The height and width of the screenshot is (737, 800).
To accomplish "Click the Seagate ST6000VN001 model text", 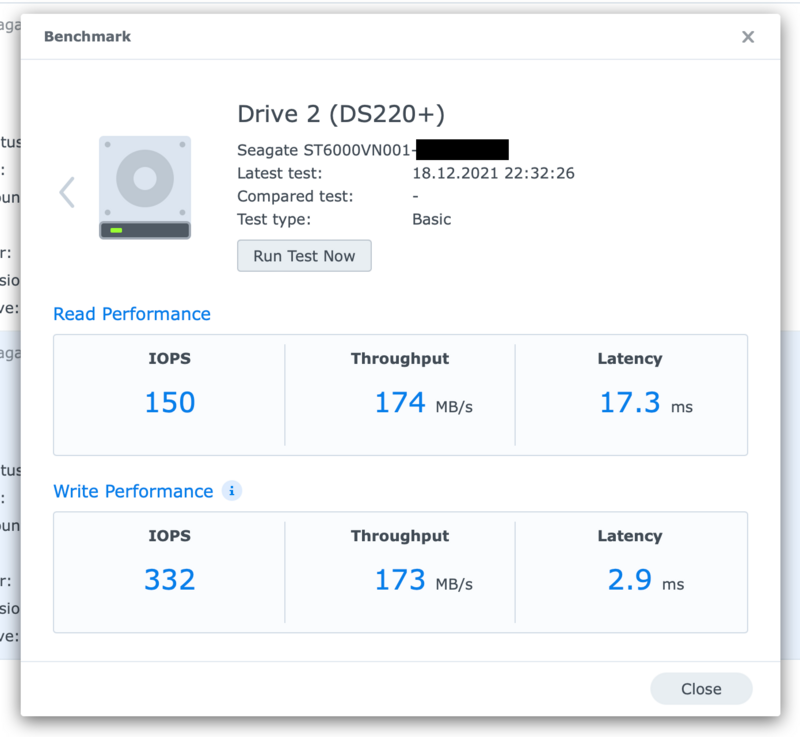I will click(x=325, y=151).
